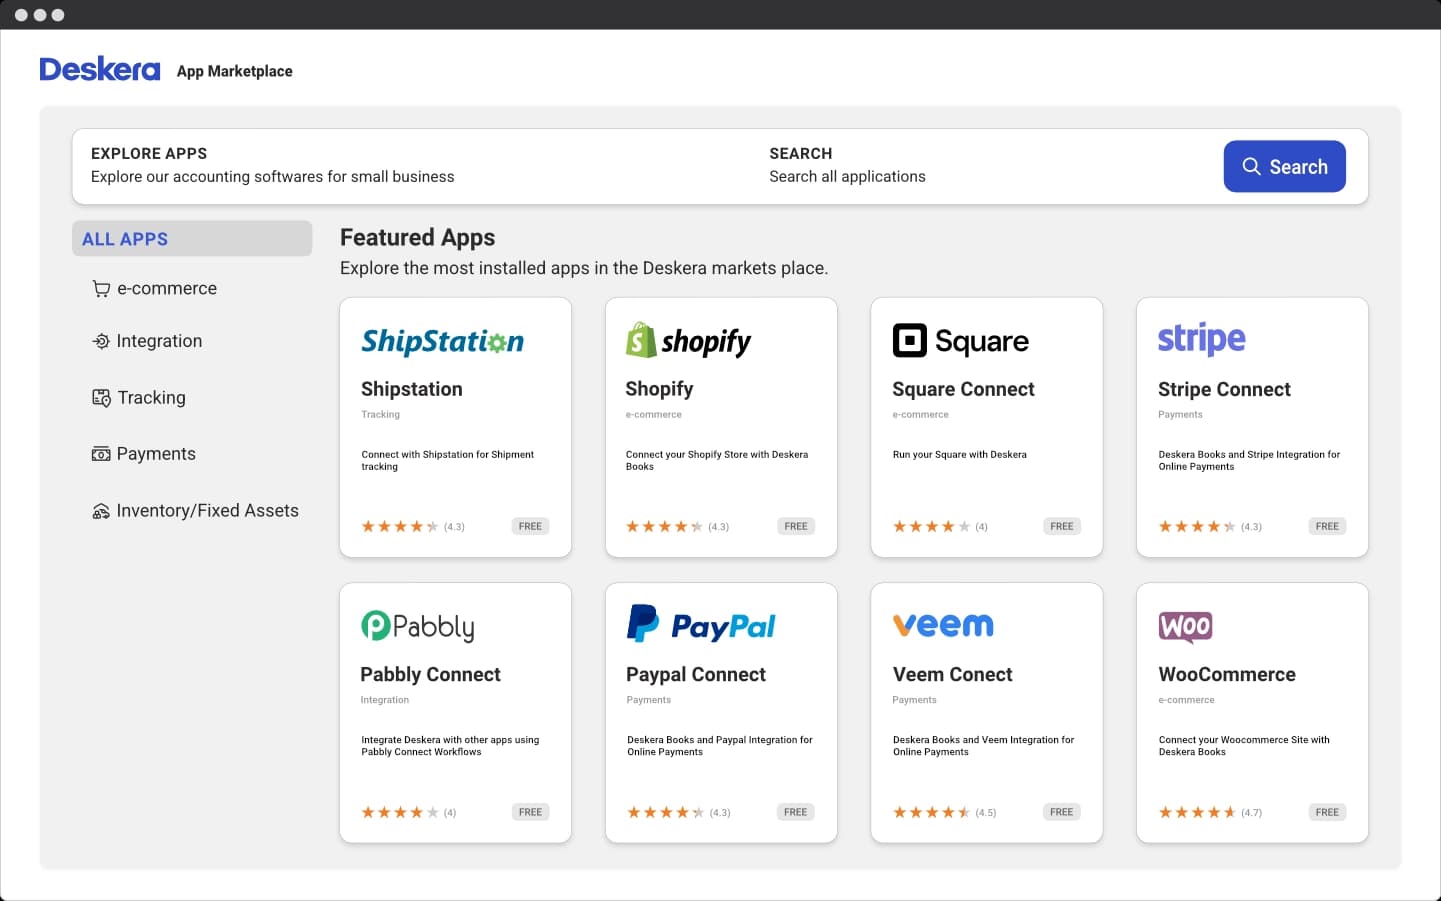
Task: Open the Stripe Connect app title
Action: point(1224,389)
